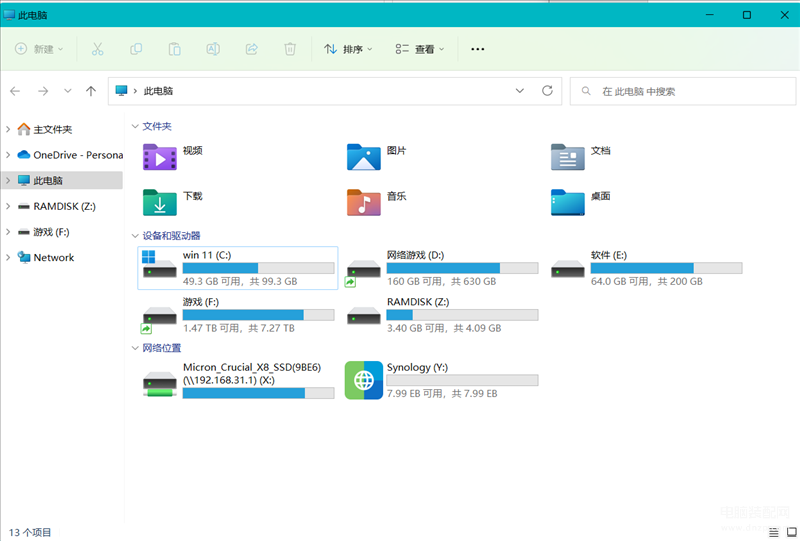Click the Cut scissors icon in toolbar
800x541 pixels.
tap(97, 49)
